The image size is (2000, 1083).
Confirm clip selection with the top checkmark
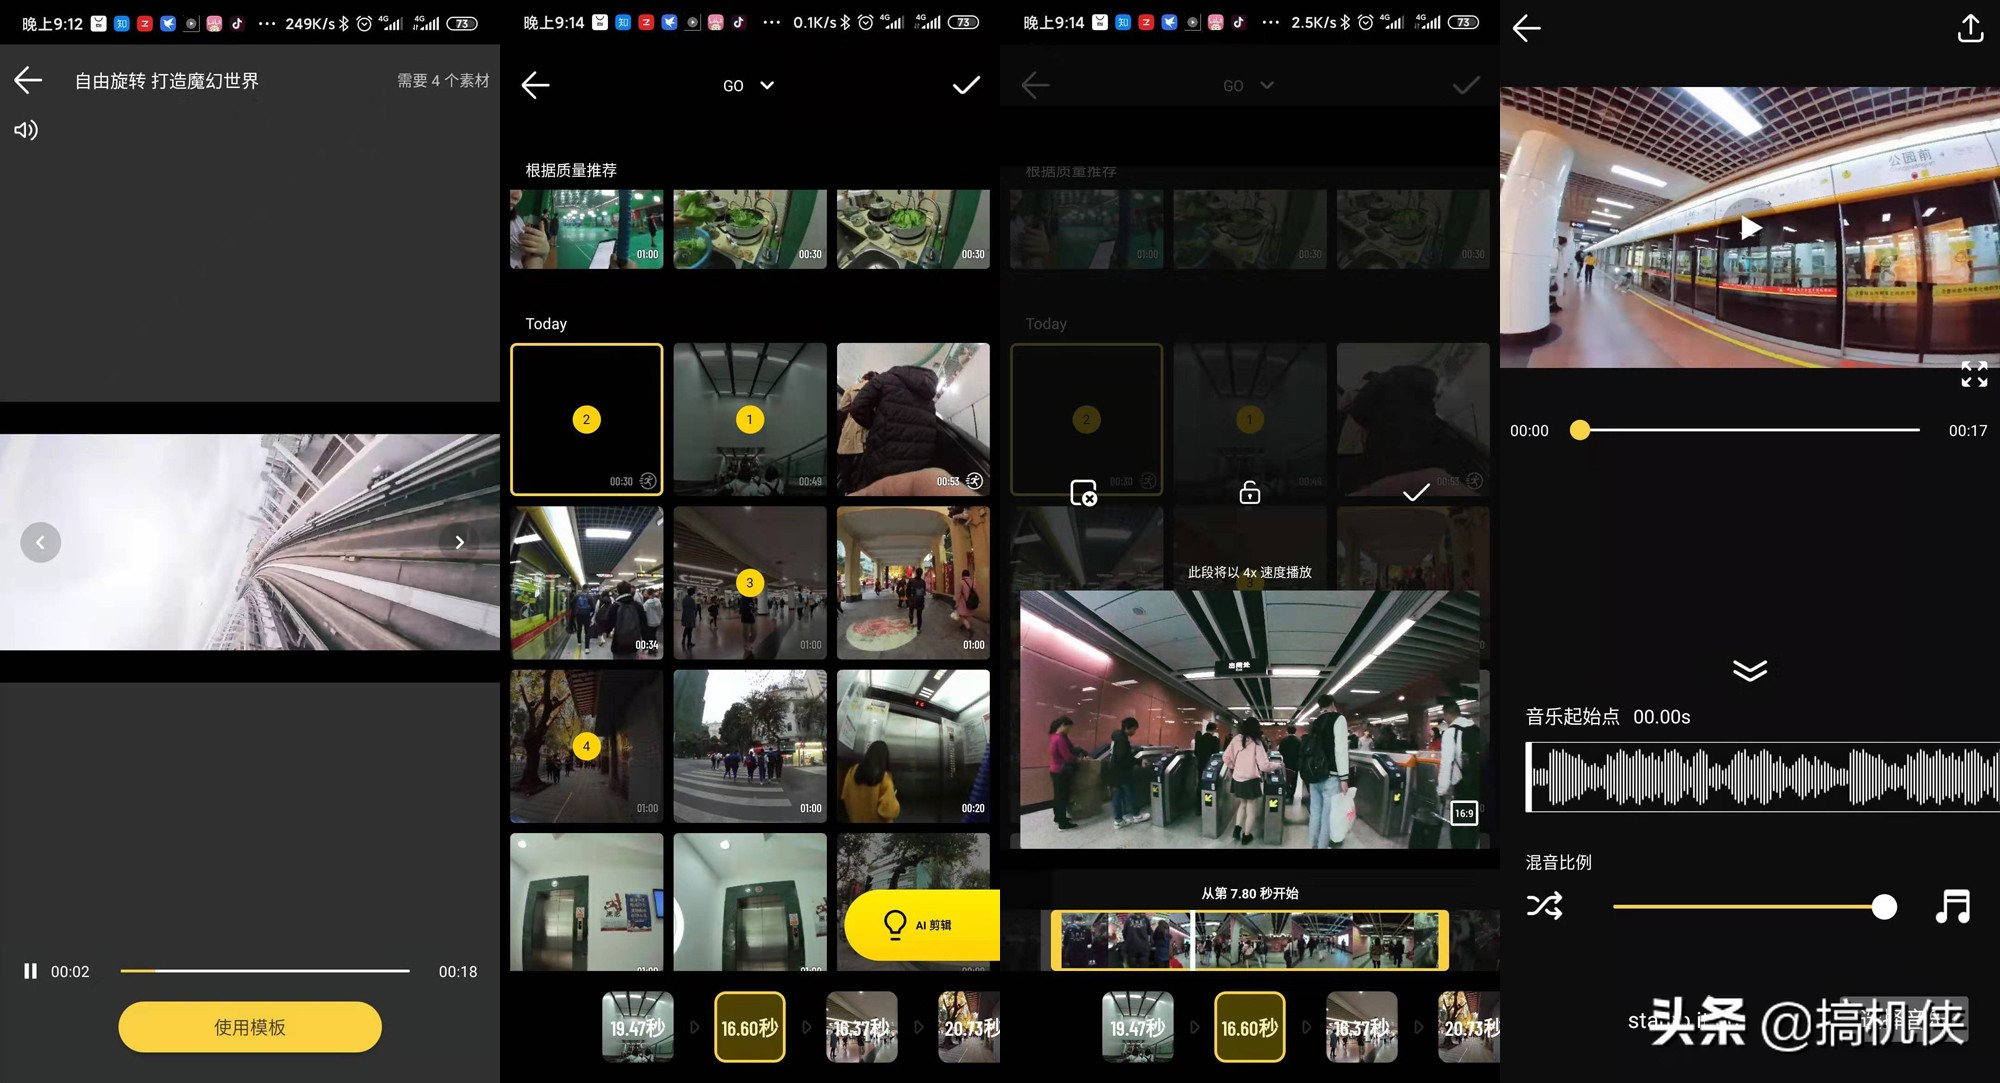965,85
